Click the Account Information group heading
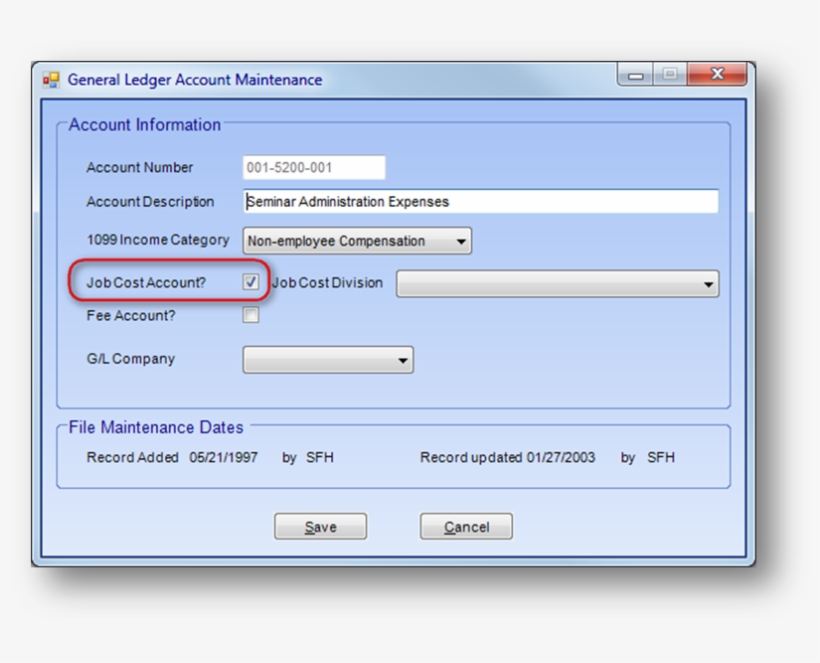This screenshot has height=663, width=820. tap(145, 125)
